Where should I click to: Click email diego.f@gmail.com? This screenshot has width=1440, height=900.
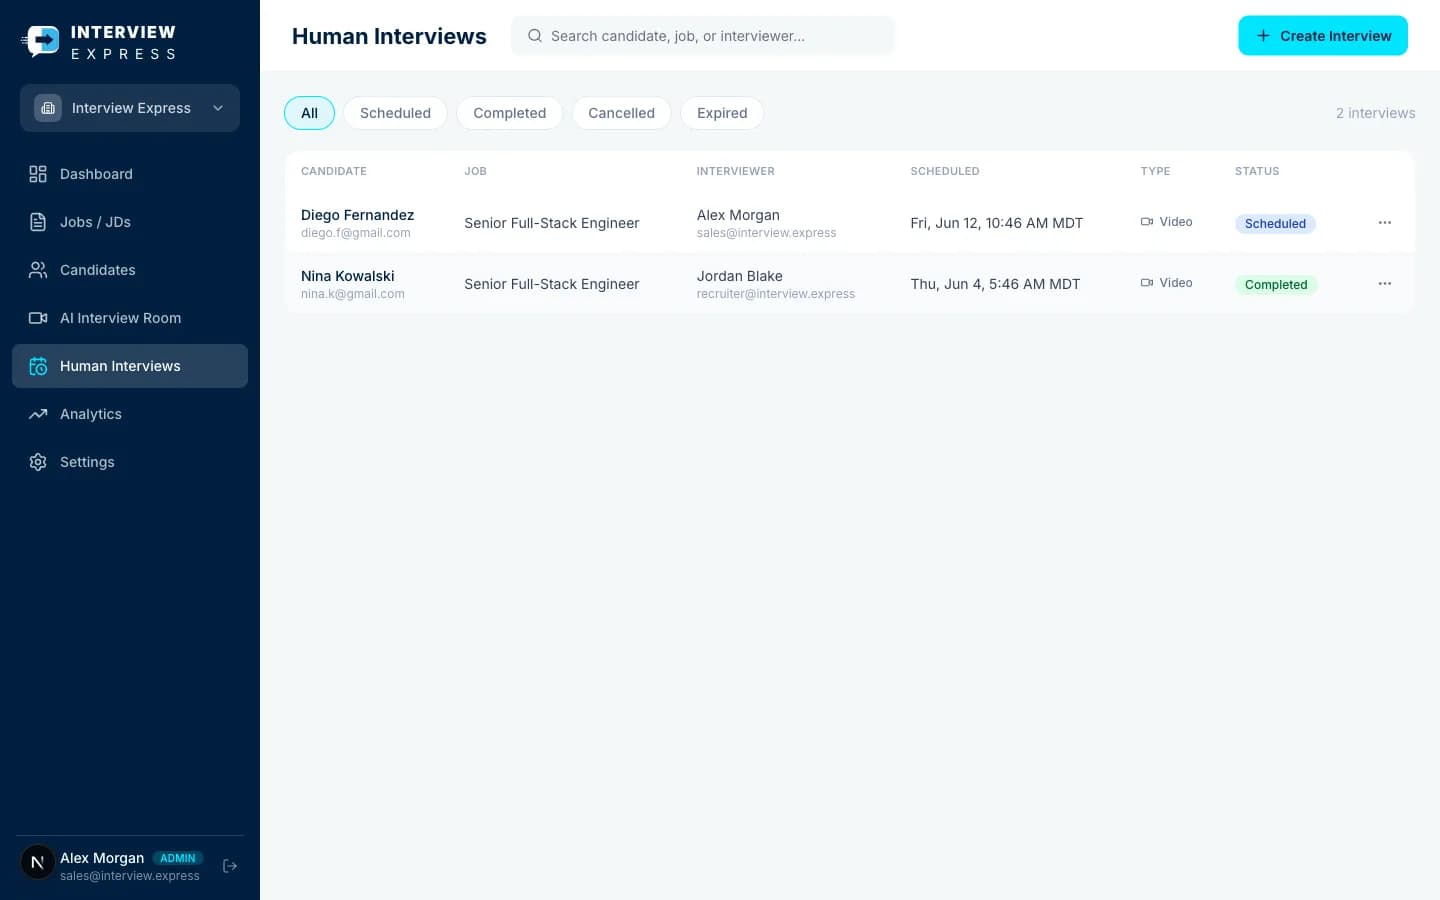[x=355, y=233]
